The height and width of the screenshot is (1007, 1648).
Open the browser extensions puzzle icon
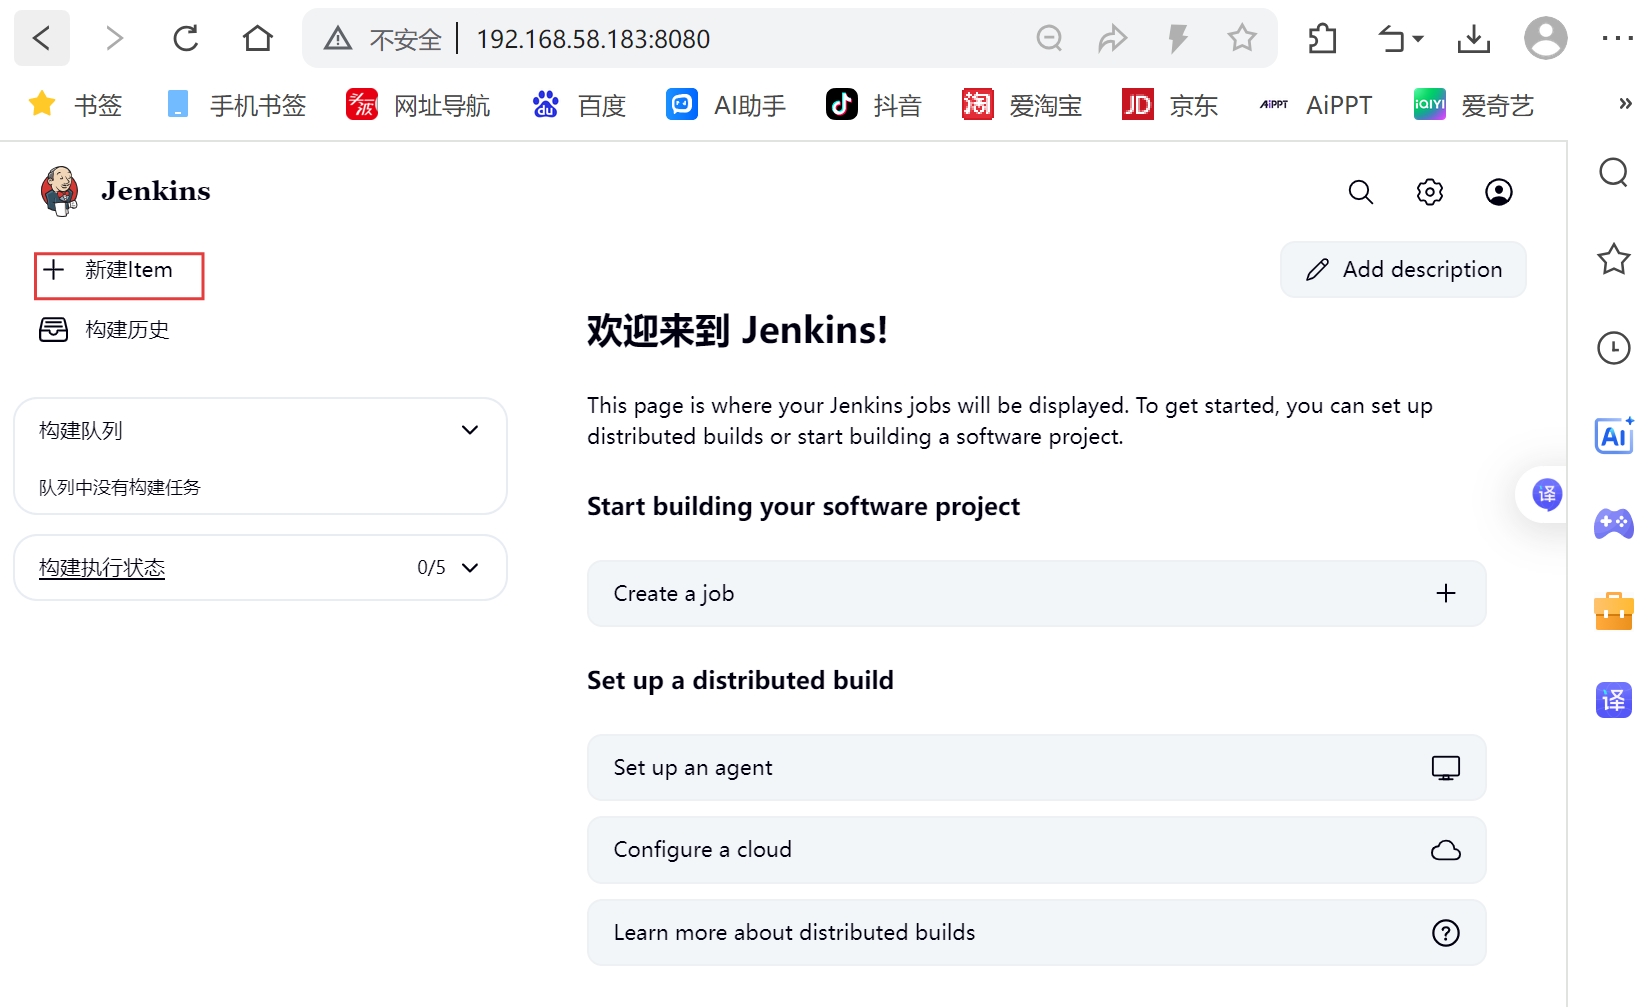(x=1322, y=39)
